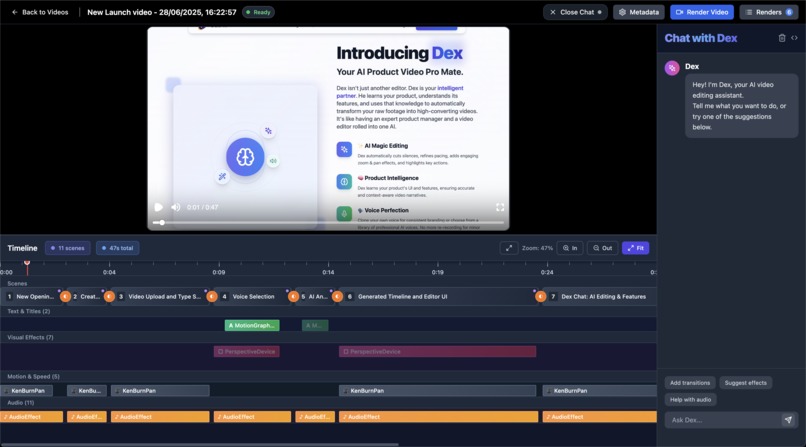Click the Audio (11) track label
Screen dimensions: 806x447
(x=21, y=403)
